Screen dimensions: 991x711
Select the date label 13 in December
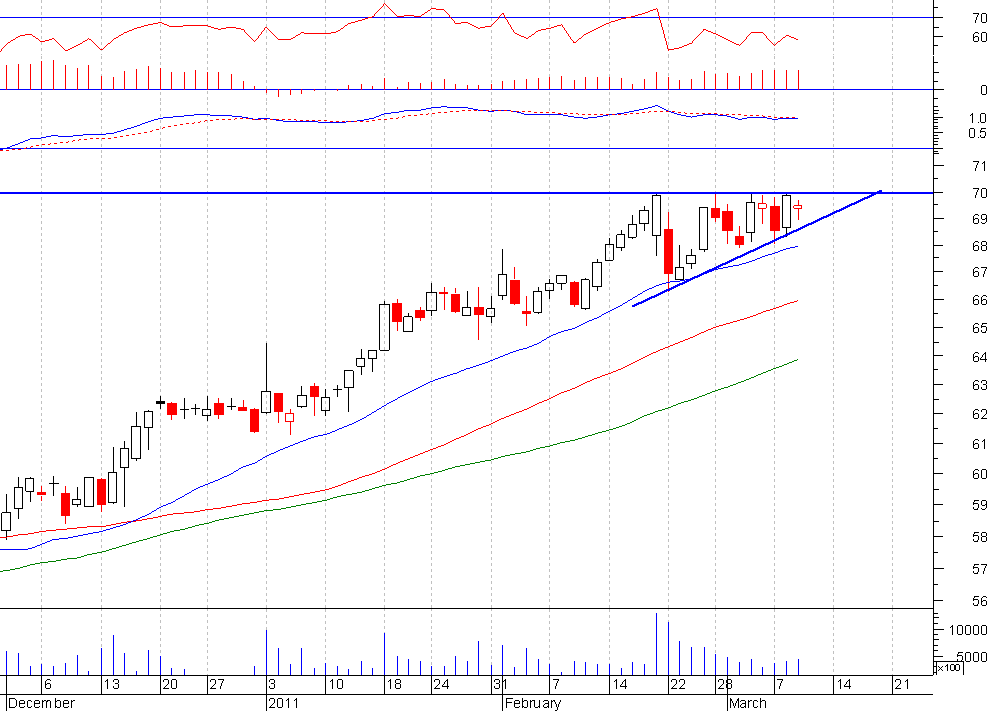pos(111,684)
